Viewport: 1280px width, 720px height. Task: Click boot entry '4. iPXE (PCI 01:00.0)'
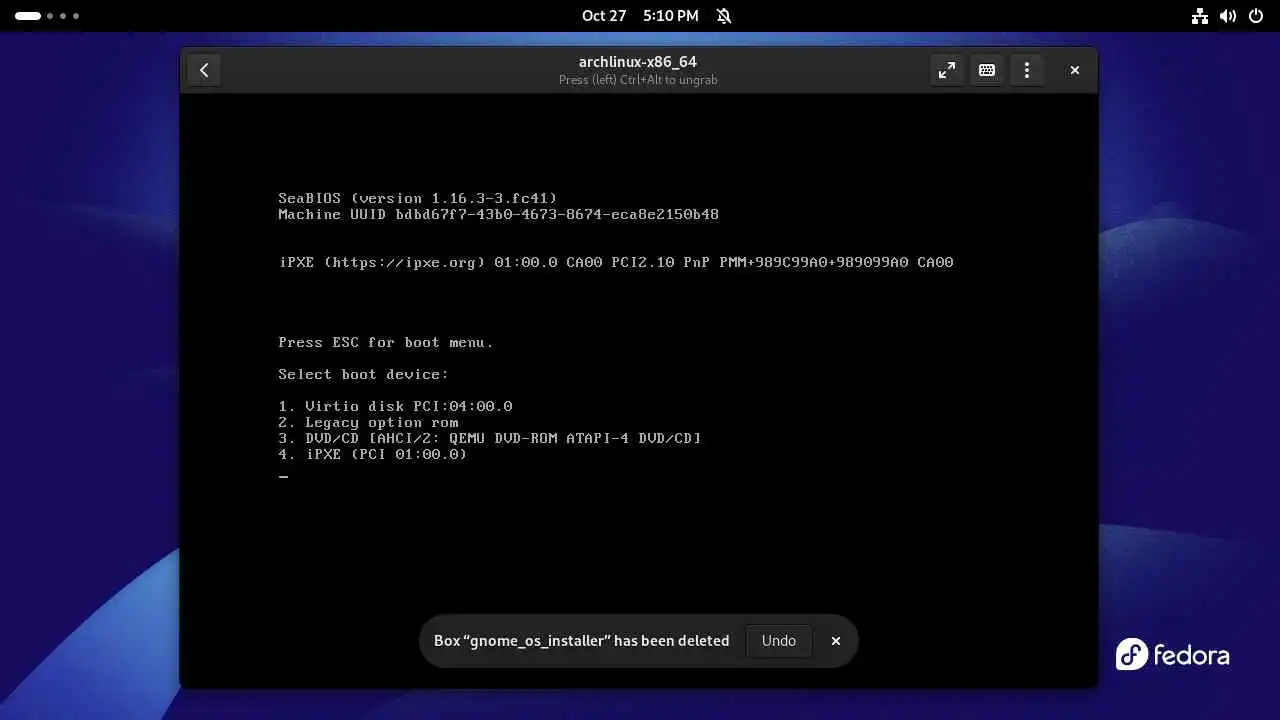coord(373,454)
